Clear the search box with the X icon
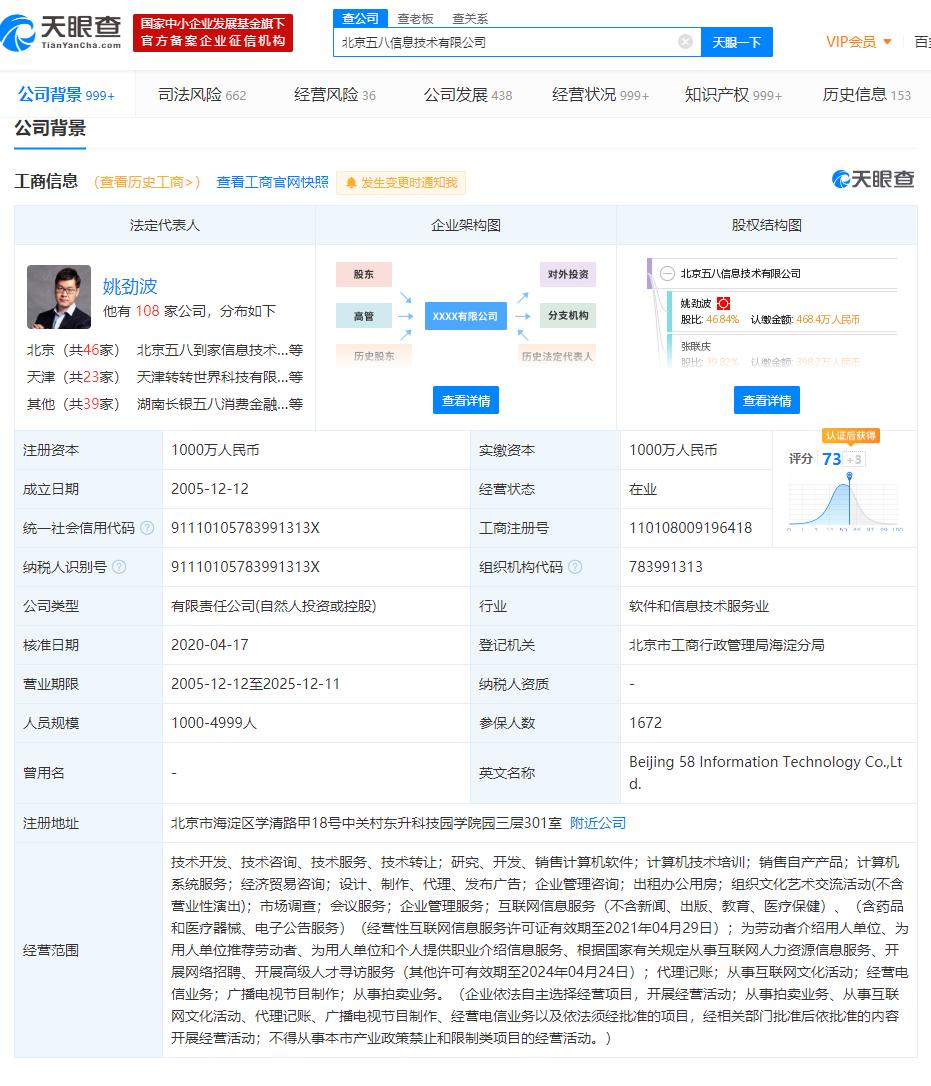 pyautogui.click(x=685, y=42)
